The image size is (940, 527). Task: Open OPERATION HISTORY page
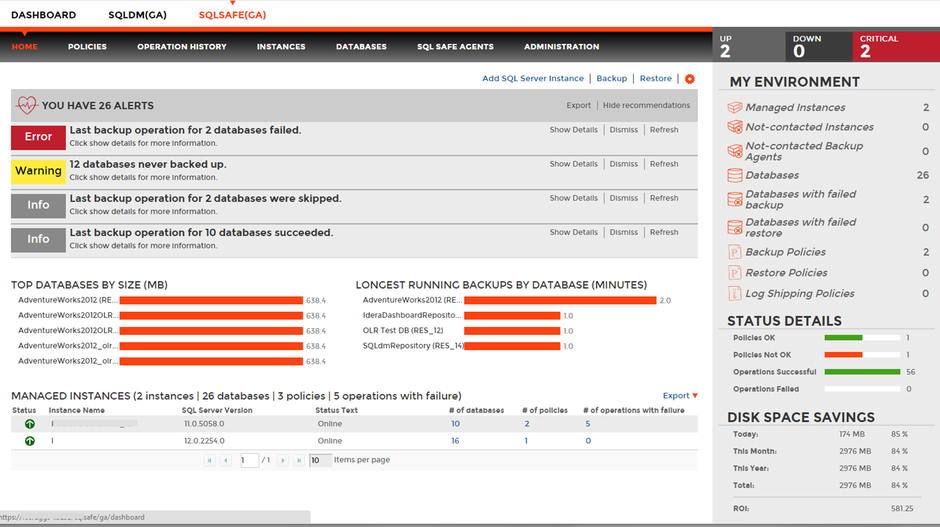tap(182, 47)
